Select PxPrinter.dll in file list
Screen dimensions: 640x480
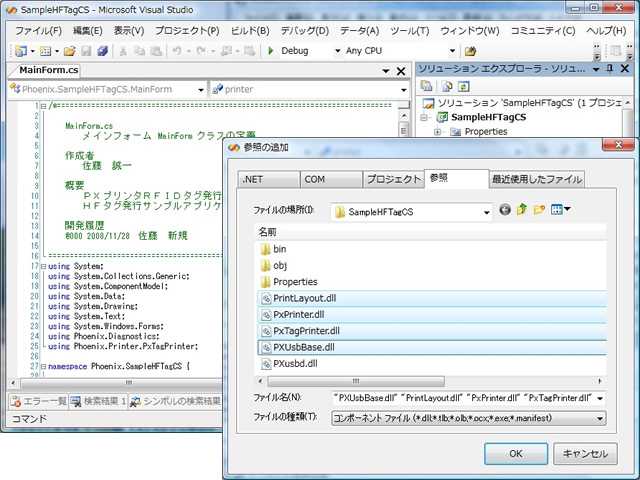point(431,315)
